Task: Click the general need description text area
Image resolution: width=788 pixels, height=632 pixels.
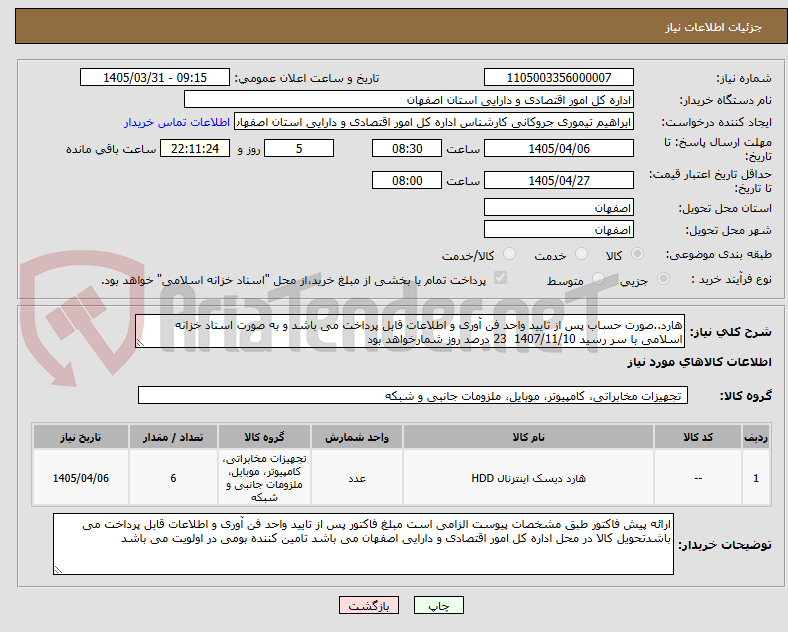Action: (x=410, y=332)
